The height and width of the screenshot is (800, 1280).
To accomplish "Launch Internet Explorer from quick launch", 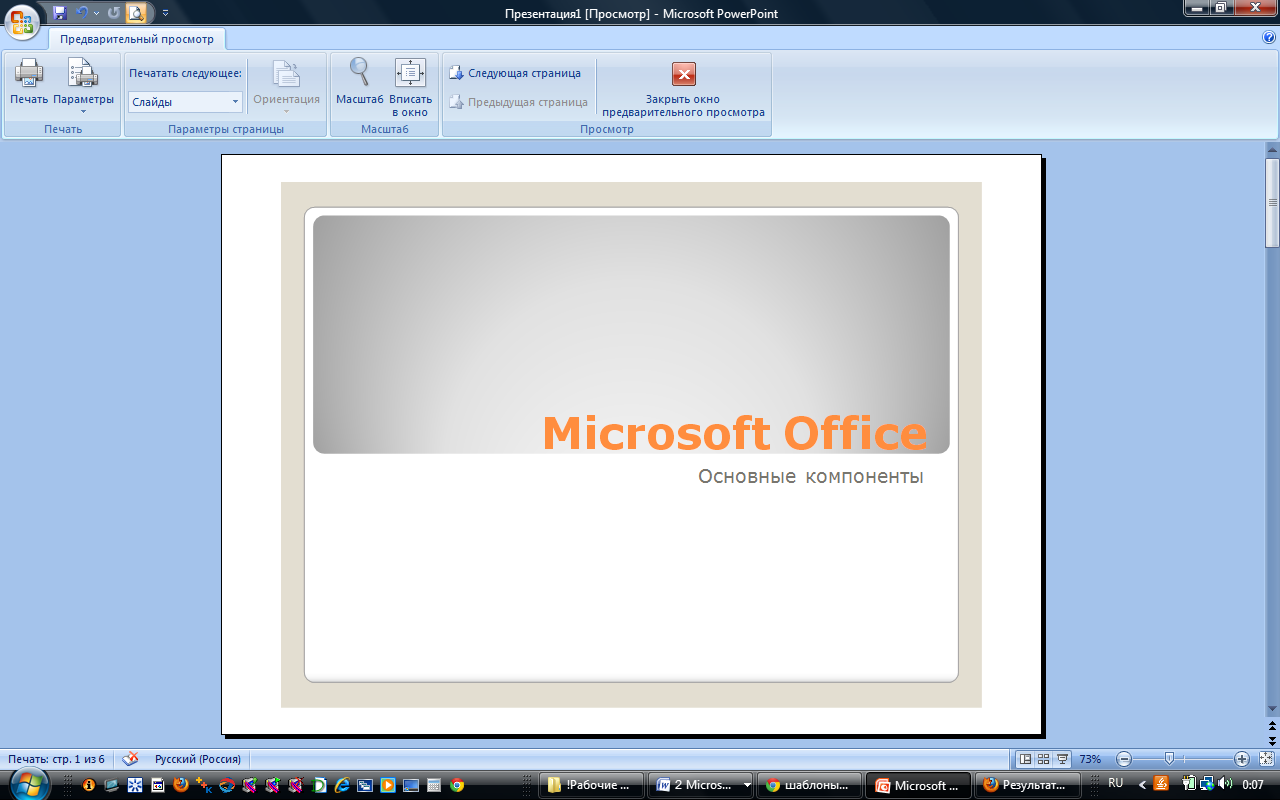I will click(342, 785).
